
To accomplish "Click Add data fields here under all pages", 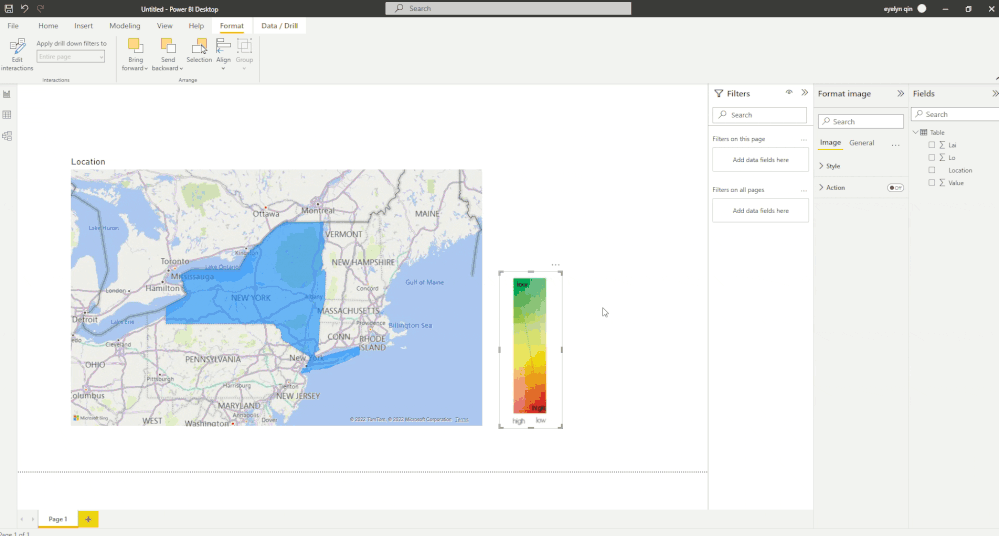I will click(x=761, y=211).
